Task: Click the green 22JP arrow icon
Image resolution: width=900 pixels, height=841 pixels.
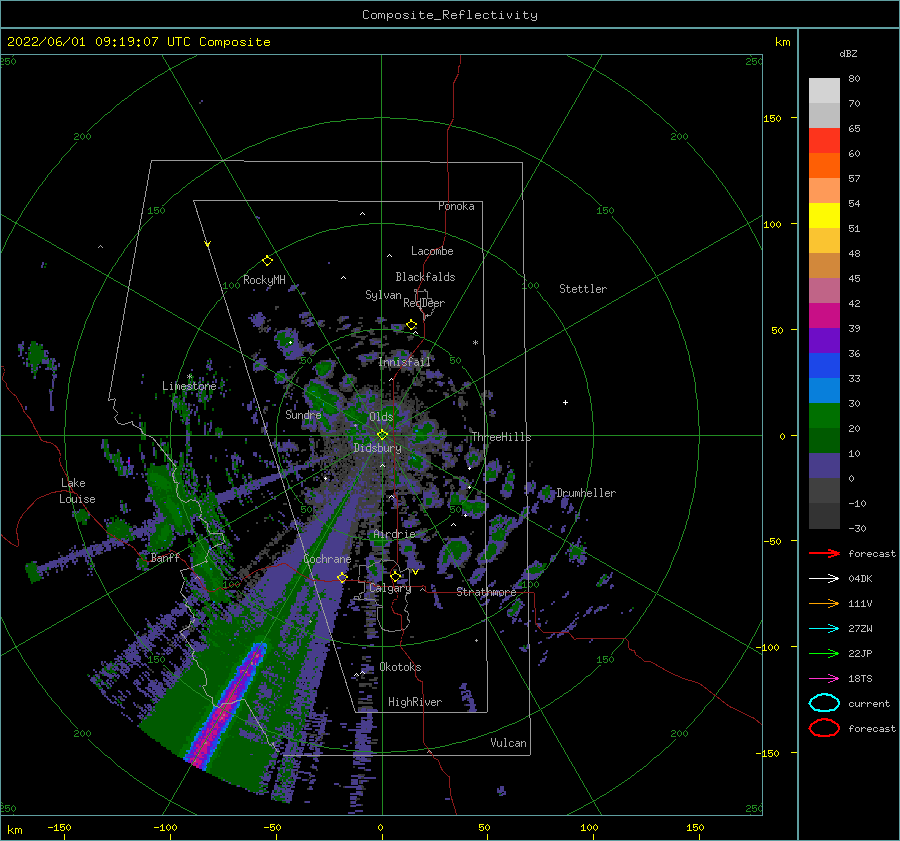Action: pos(824,653)
